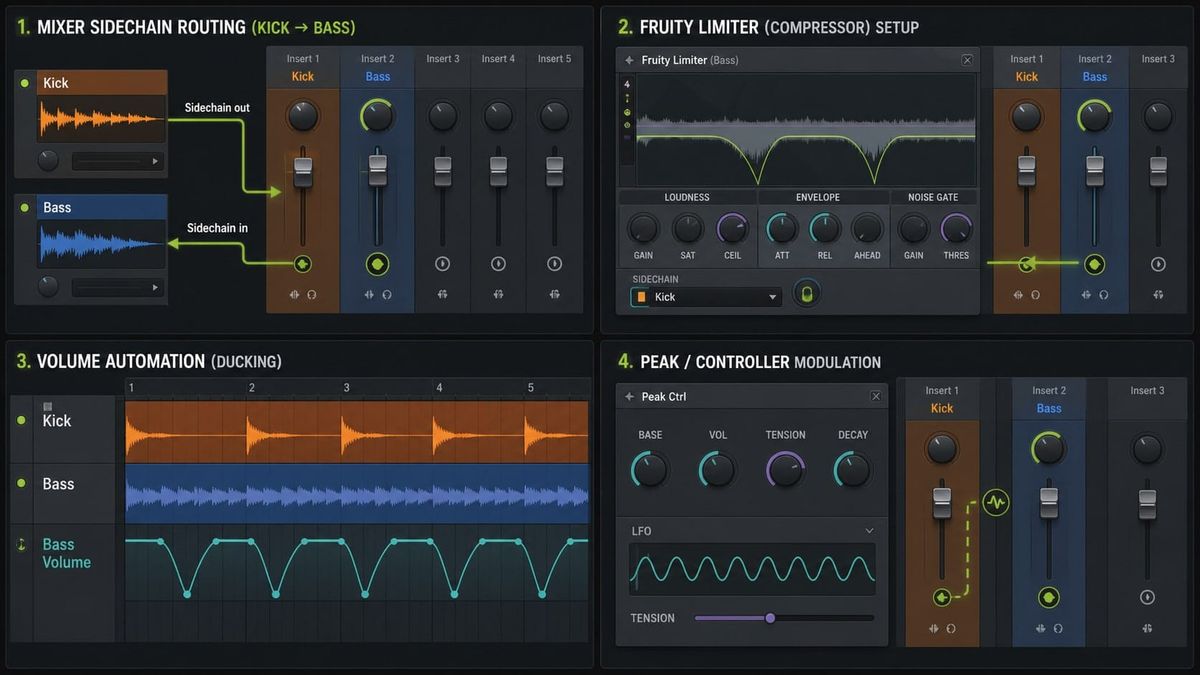The image size is (1200, 675).
Task: Click headphone icon under Bass in Peak Controller mixer
Action: point(1057,629)
